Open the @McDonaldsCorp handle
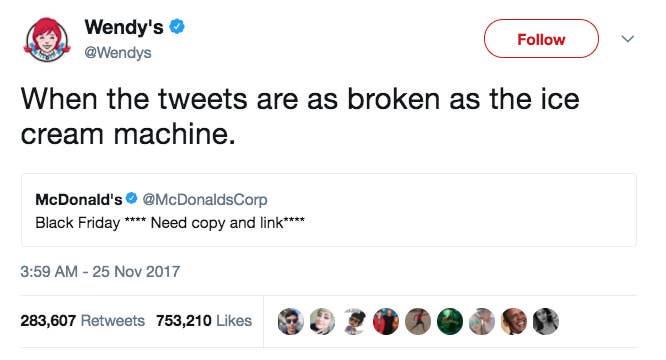 (205, 199)
